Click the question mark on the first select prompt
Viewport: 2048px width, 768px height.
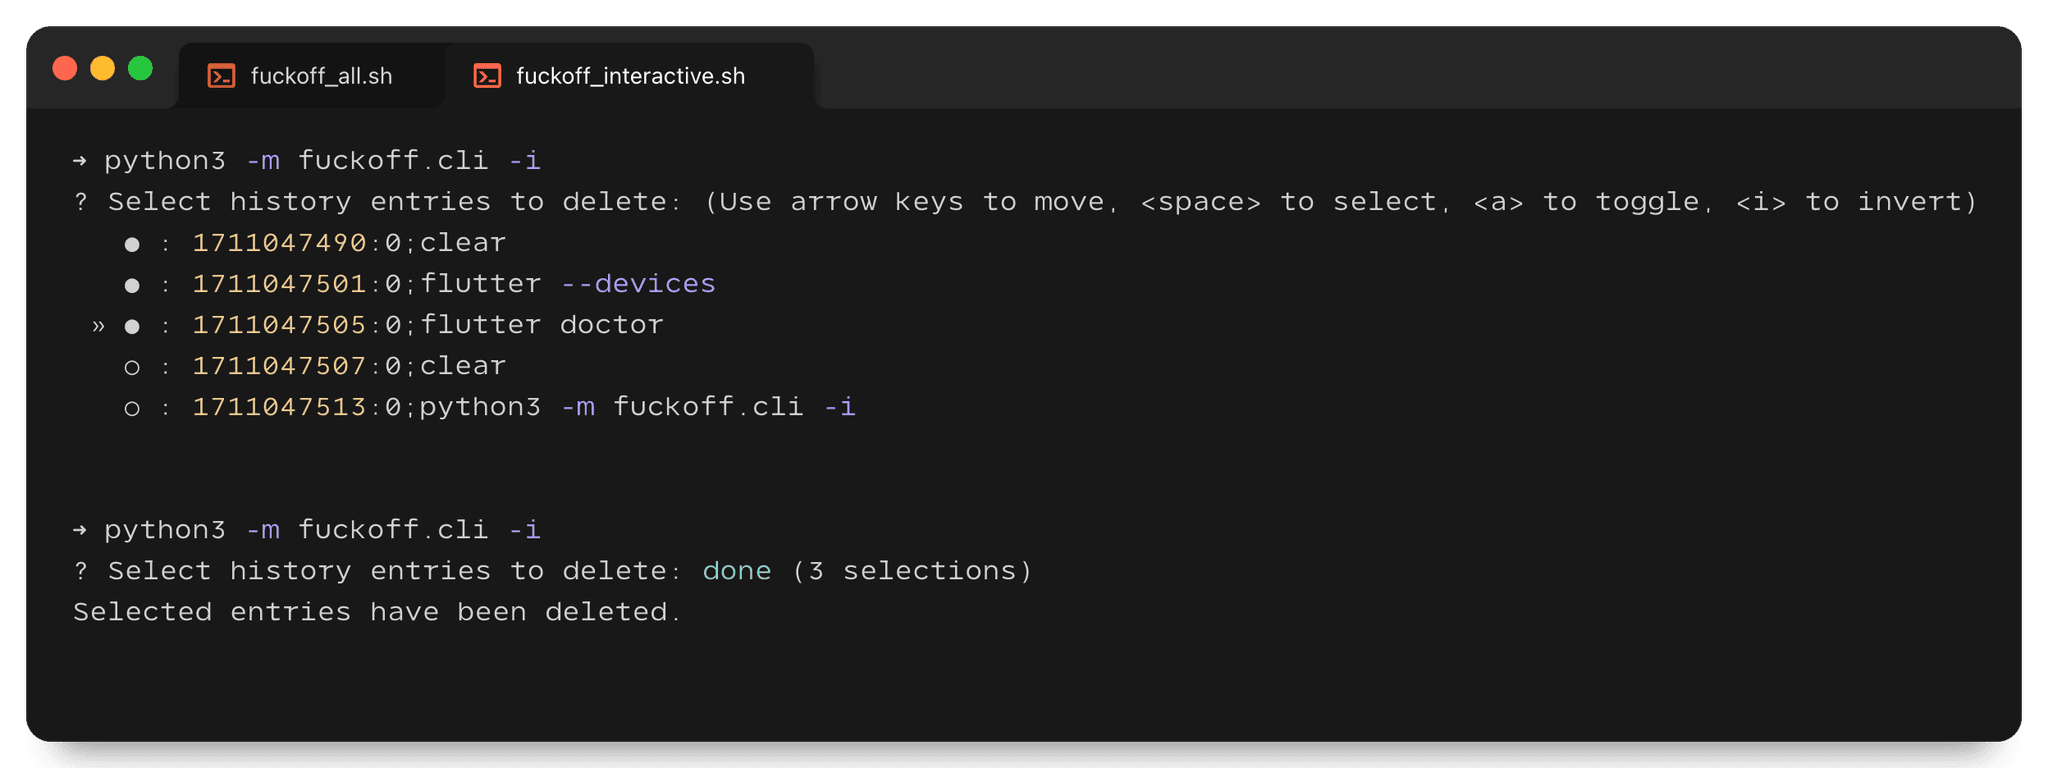(81, 202)
